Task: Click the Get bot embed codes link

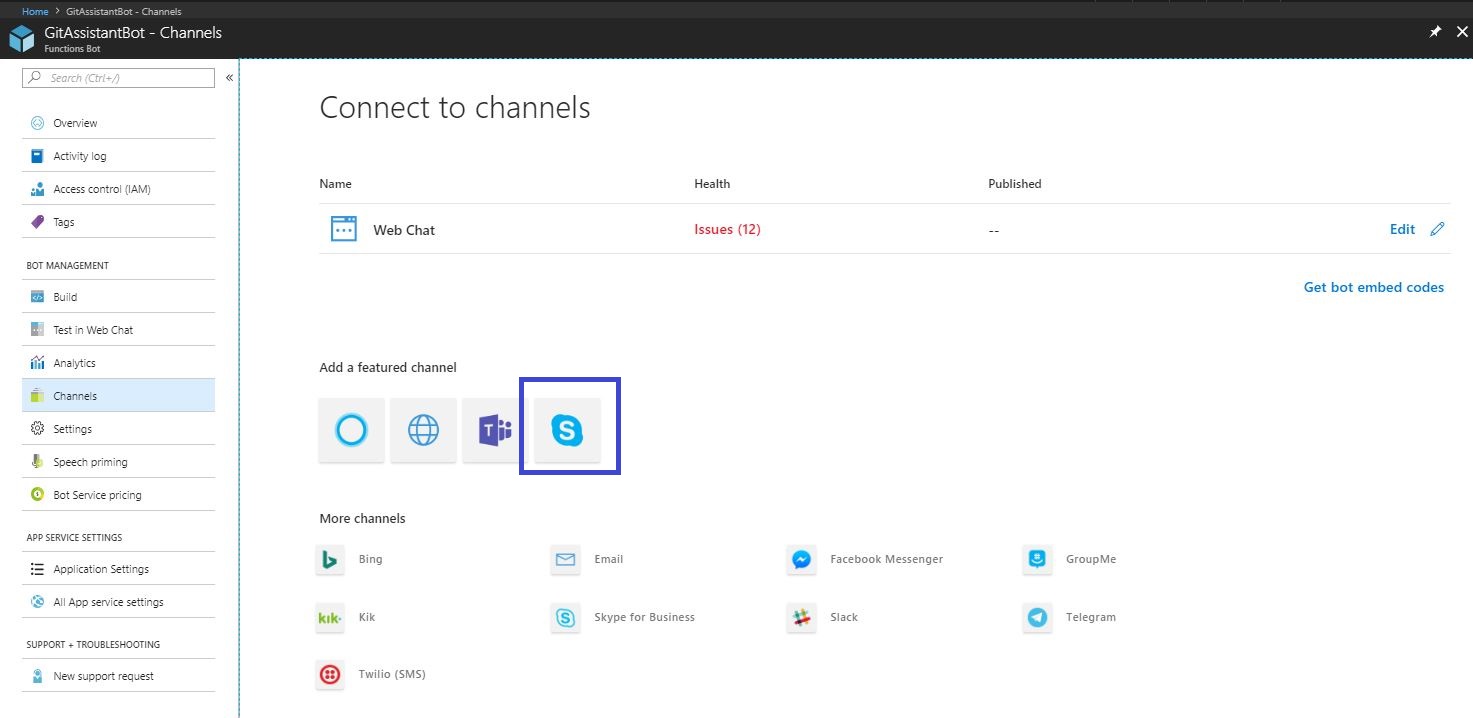Action: click(x=1374, y=287)
